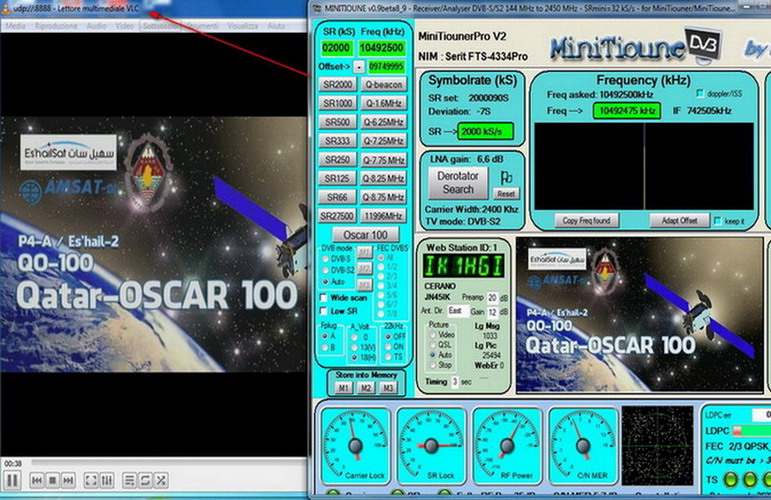Store settings into memory M1
Image resolution: width=771 pixels, height=500 pixels.
343,388
